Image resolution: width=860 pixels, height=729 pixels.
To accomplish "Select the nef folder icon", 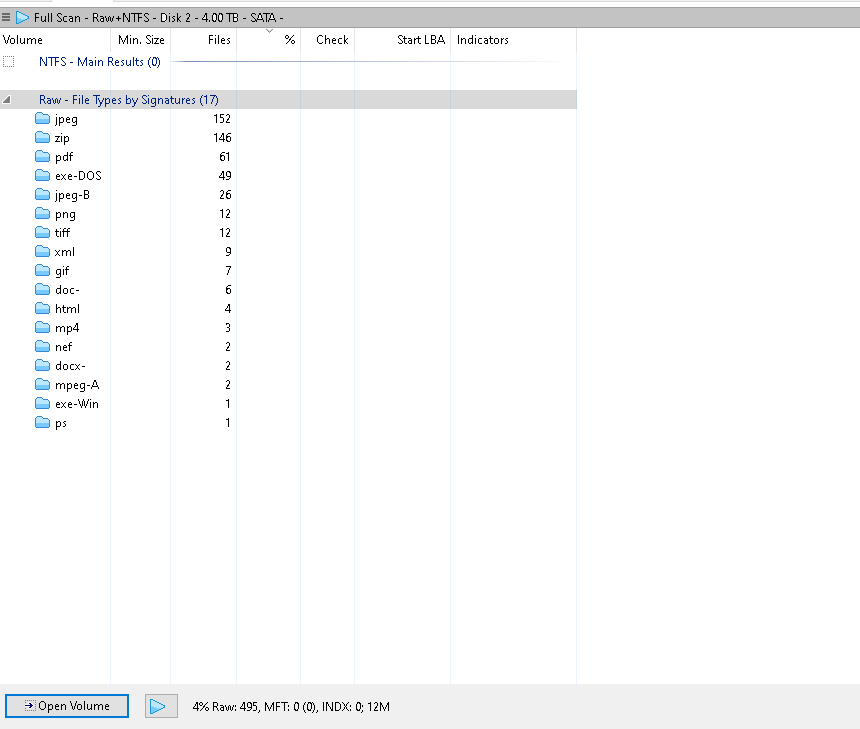I will 42,347.
